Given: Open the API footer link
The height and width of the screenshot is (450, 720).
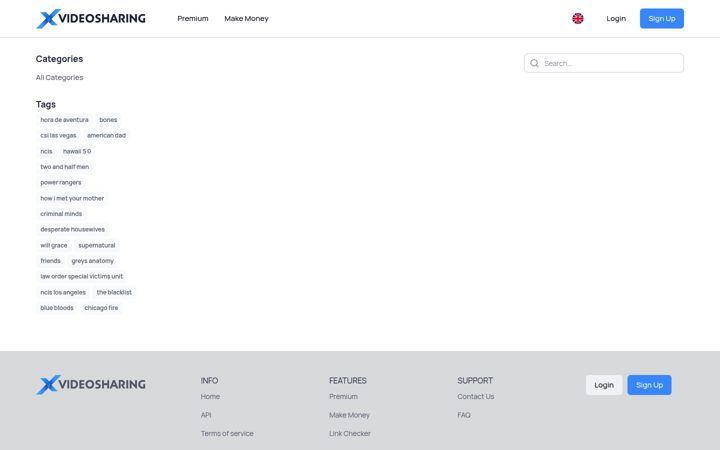Looking at the screenshot, I should 206,415.
